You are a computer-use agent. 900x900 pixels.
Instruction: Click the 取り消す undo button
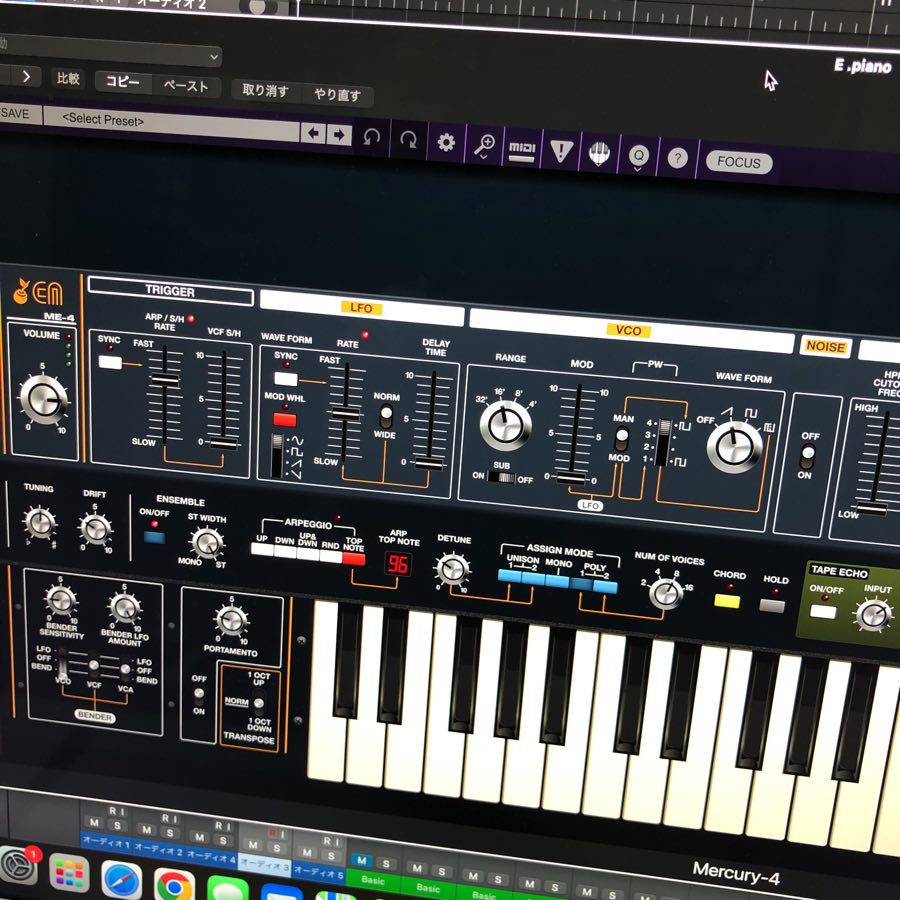pyautogui.click(x=265, y=90)
